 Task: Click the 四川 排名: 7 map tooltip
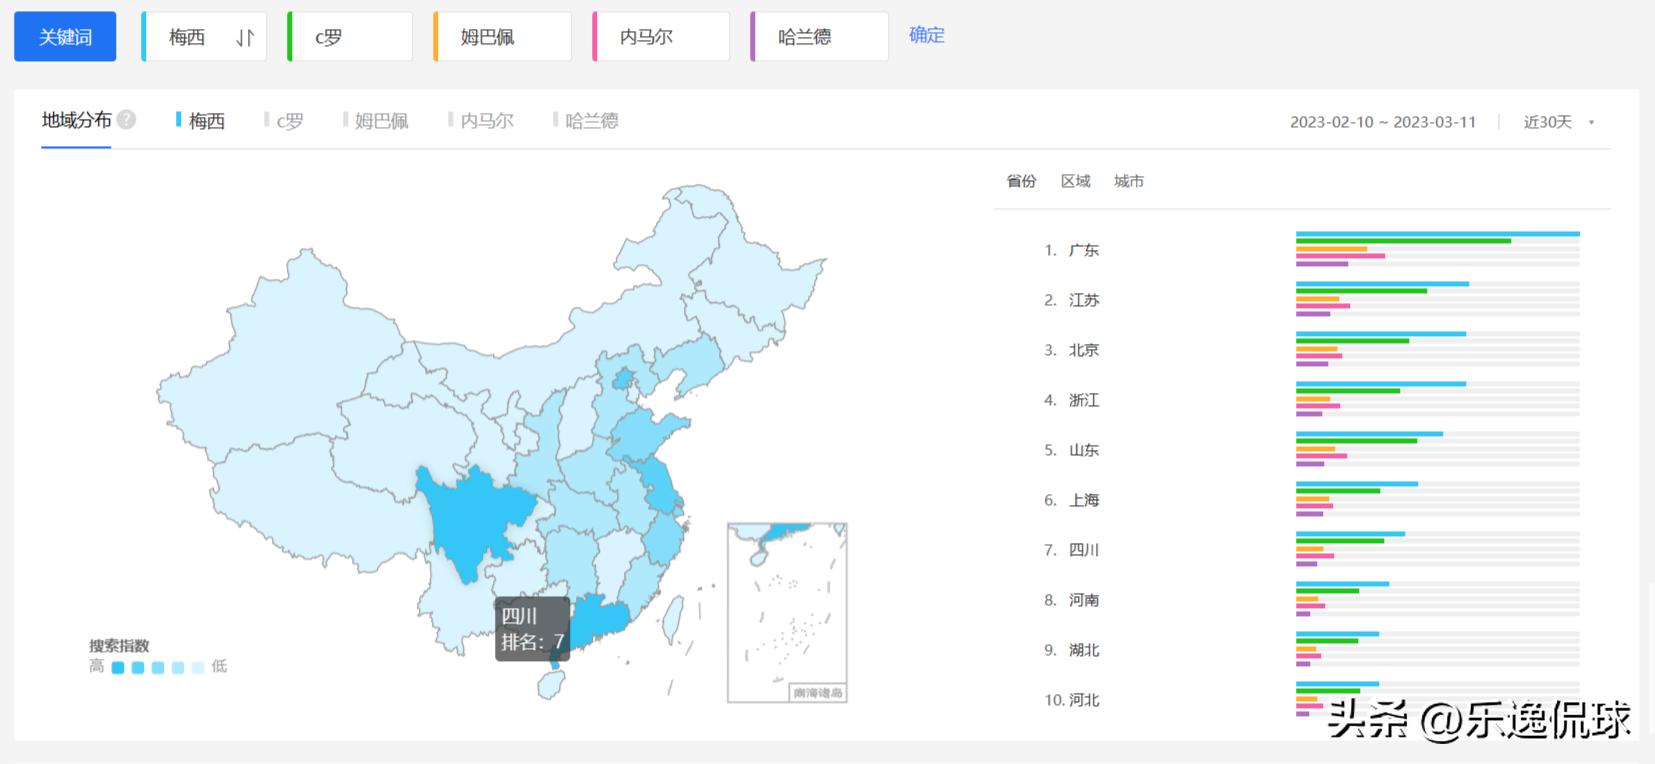click(532, 629)
